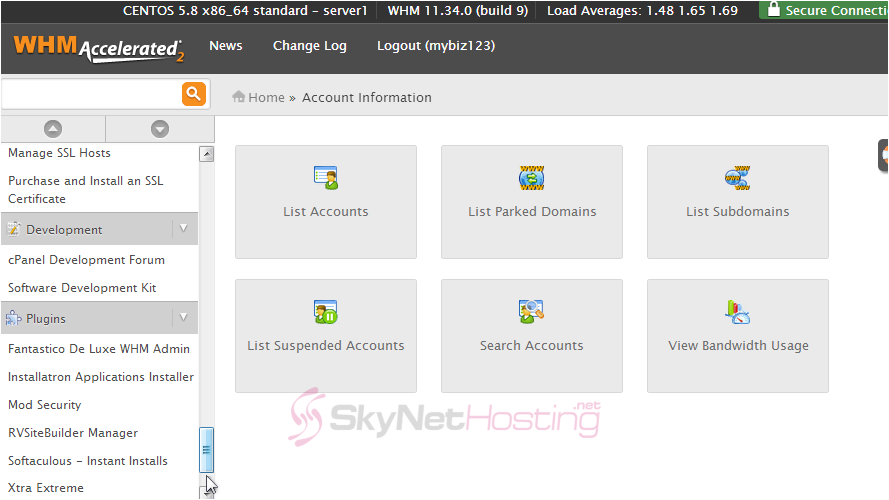Click the sidebar scrollbar thumb

(206, 450)
